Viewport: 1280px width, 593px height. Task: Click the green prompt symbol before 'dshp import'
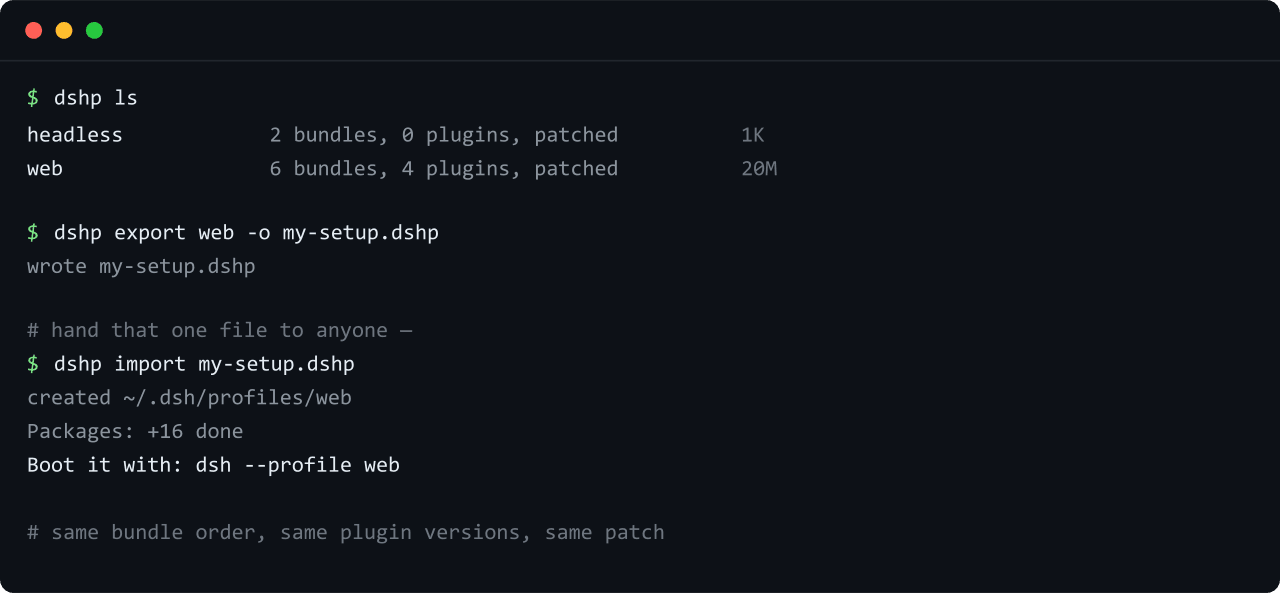tap(33, 364)
